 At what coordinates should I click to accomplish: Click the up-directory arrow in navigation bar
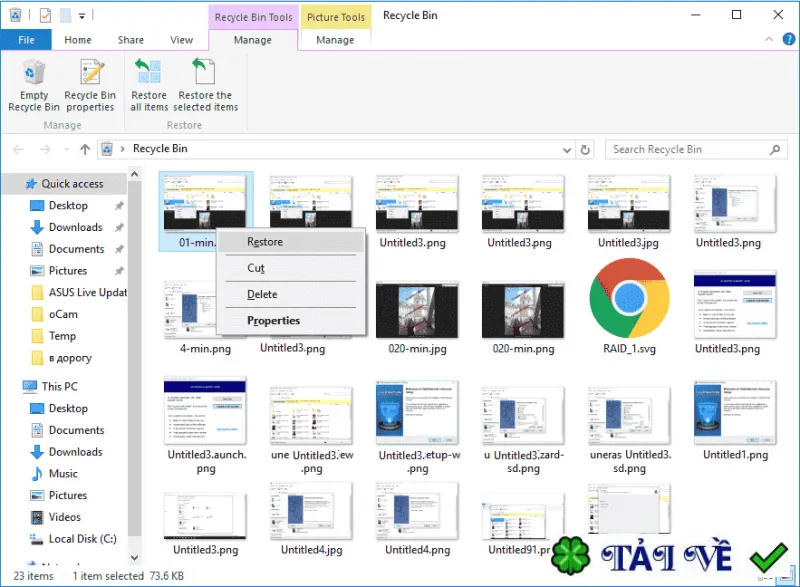(x=85, y=149)
